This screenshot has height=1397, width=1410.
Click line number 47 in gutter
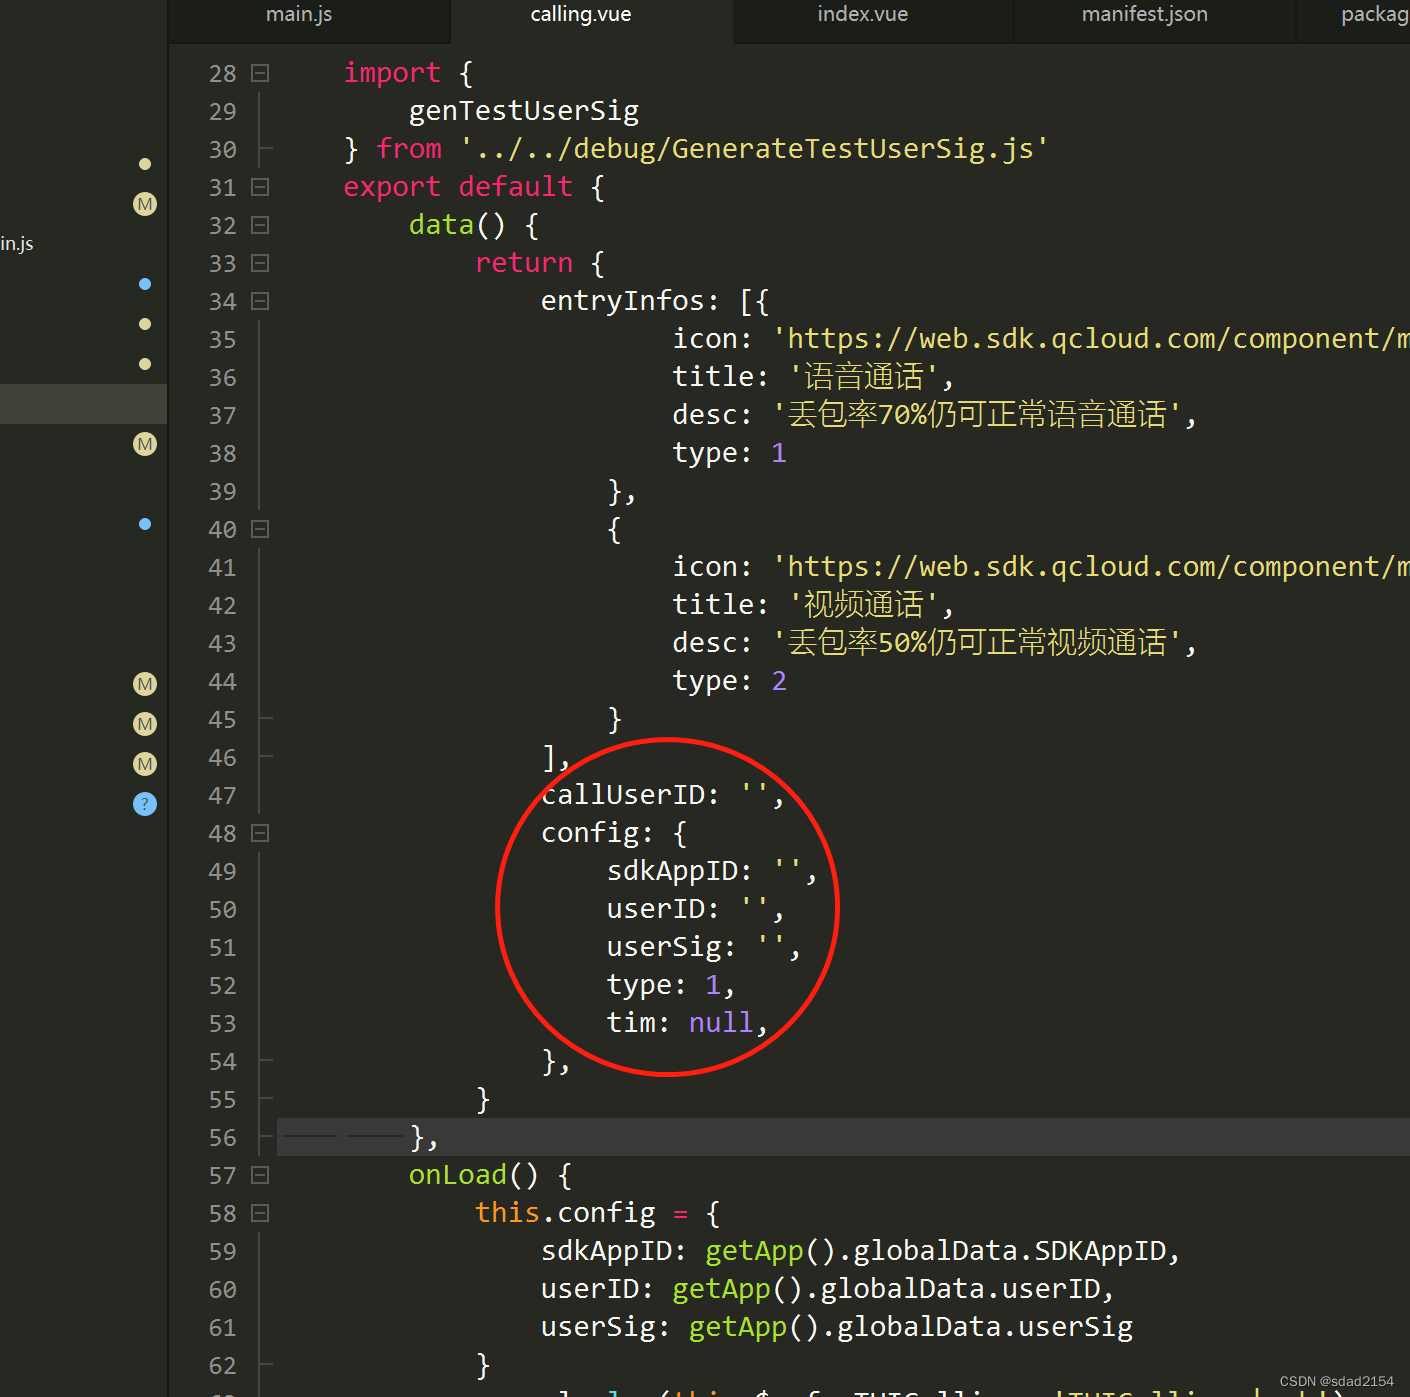[222, 796]
